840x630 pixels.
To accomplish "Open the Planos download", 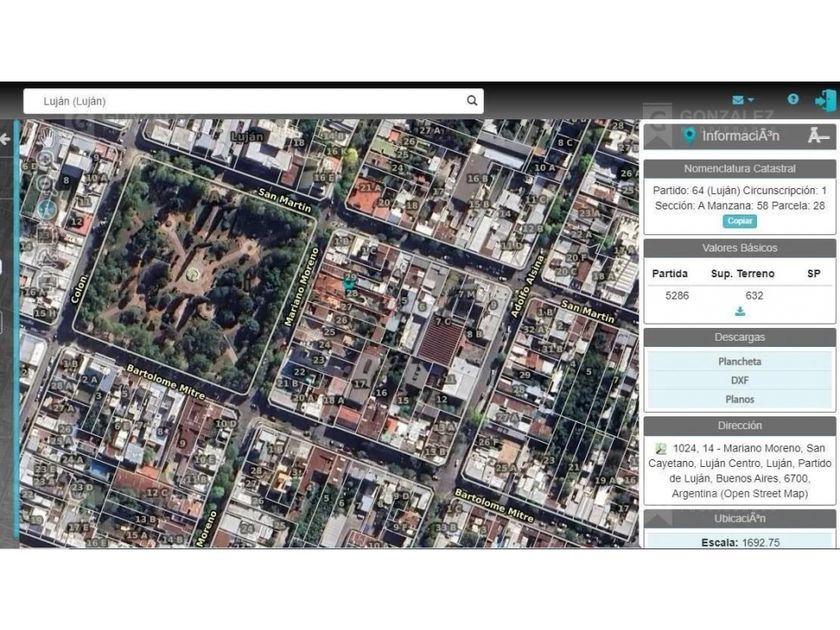I will (x=740, y=400).
